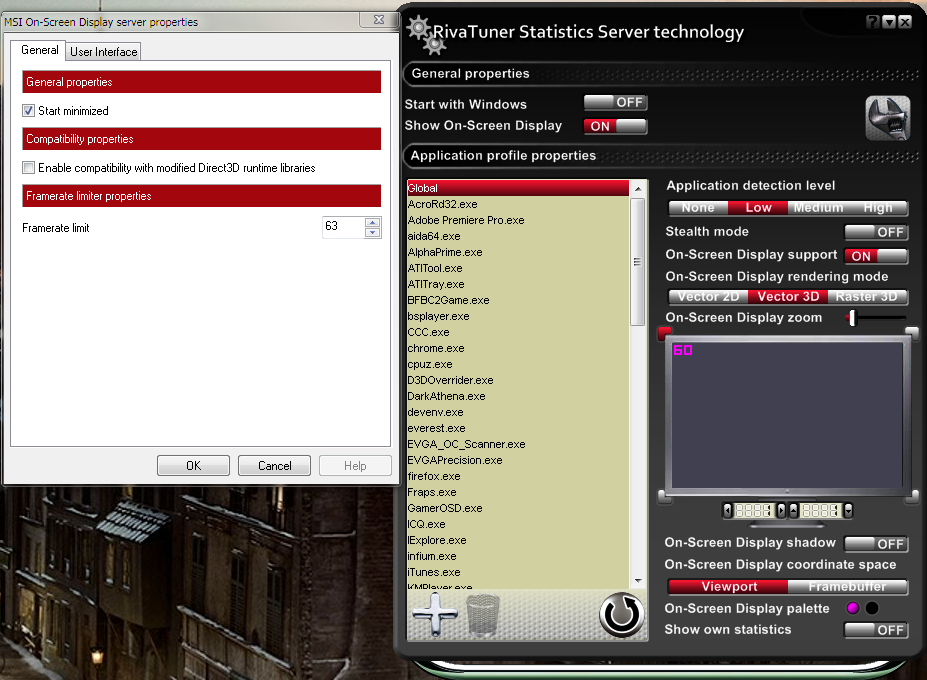Decrease Framerate limit with down arrow
Image resolution: width=927 pixels, height=680 pixels.
[x=372, y=232]
